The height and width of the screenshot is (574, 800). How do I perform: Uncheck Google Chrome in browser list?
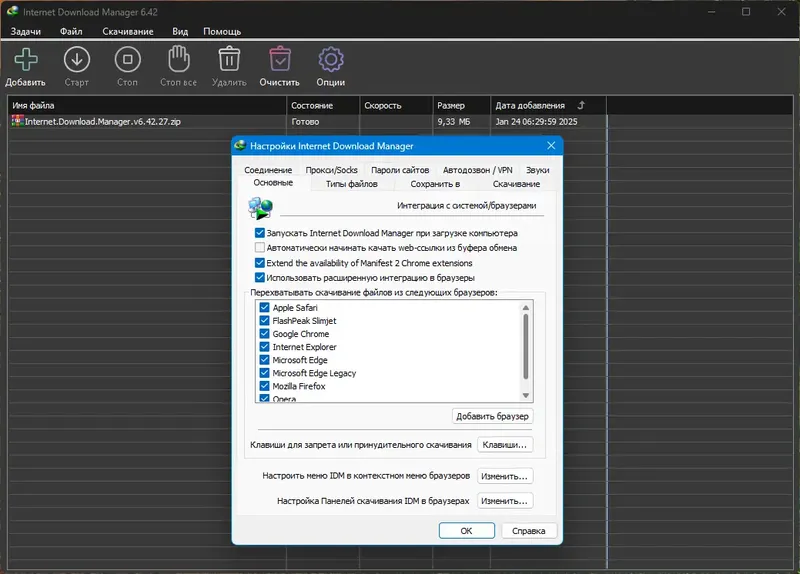(x=264, y=334)
